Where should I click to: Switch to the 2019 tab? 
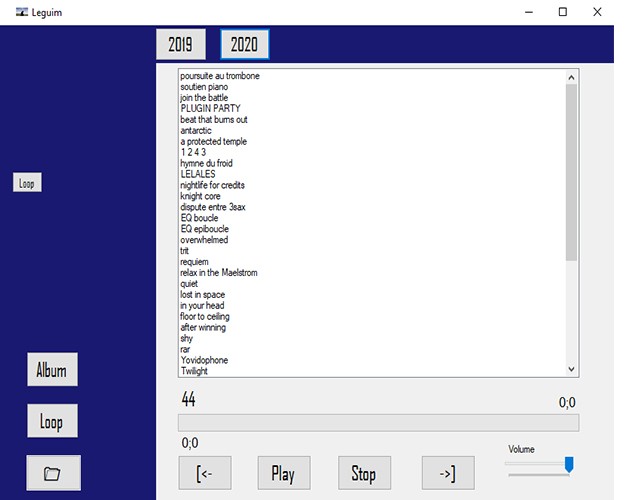point(181,45)
